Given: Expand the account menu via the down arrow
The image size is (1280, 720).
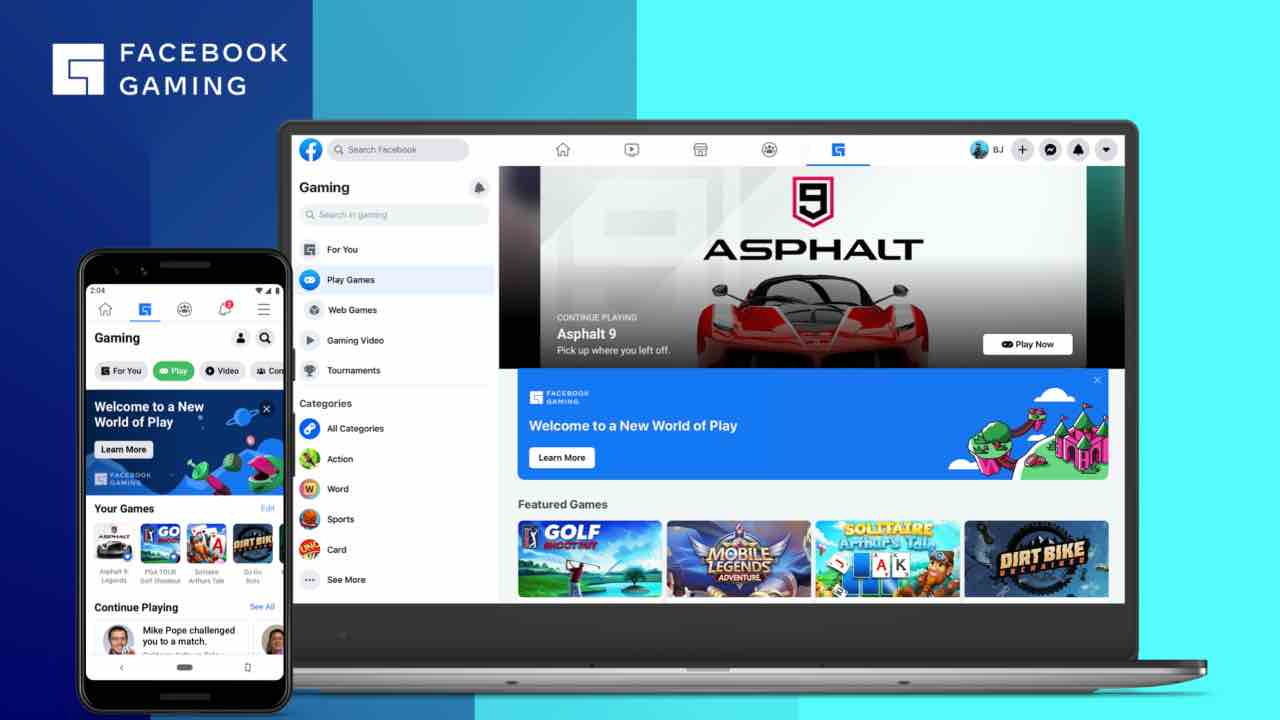Looking at the screenshot, I should coord(1106,149).
